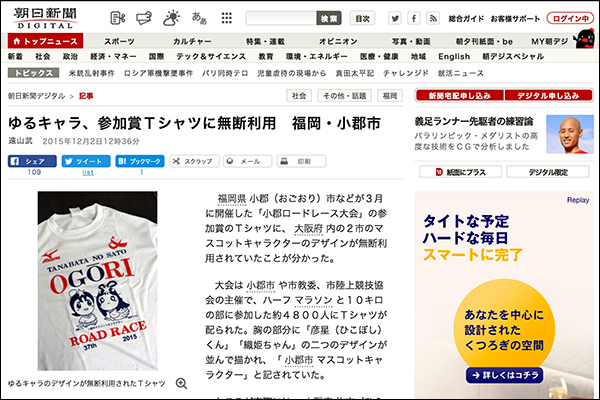Enlarge T-shirt photo with magnifier icon
Viewport: 600px width, 400px height.
click(x=182, y=383)
